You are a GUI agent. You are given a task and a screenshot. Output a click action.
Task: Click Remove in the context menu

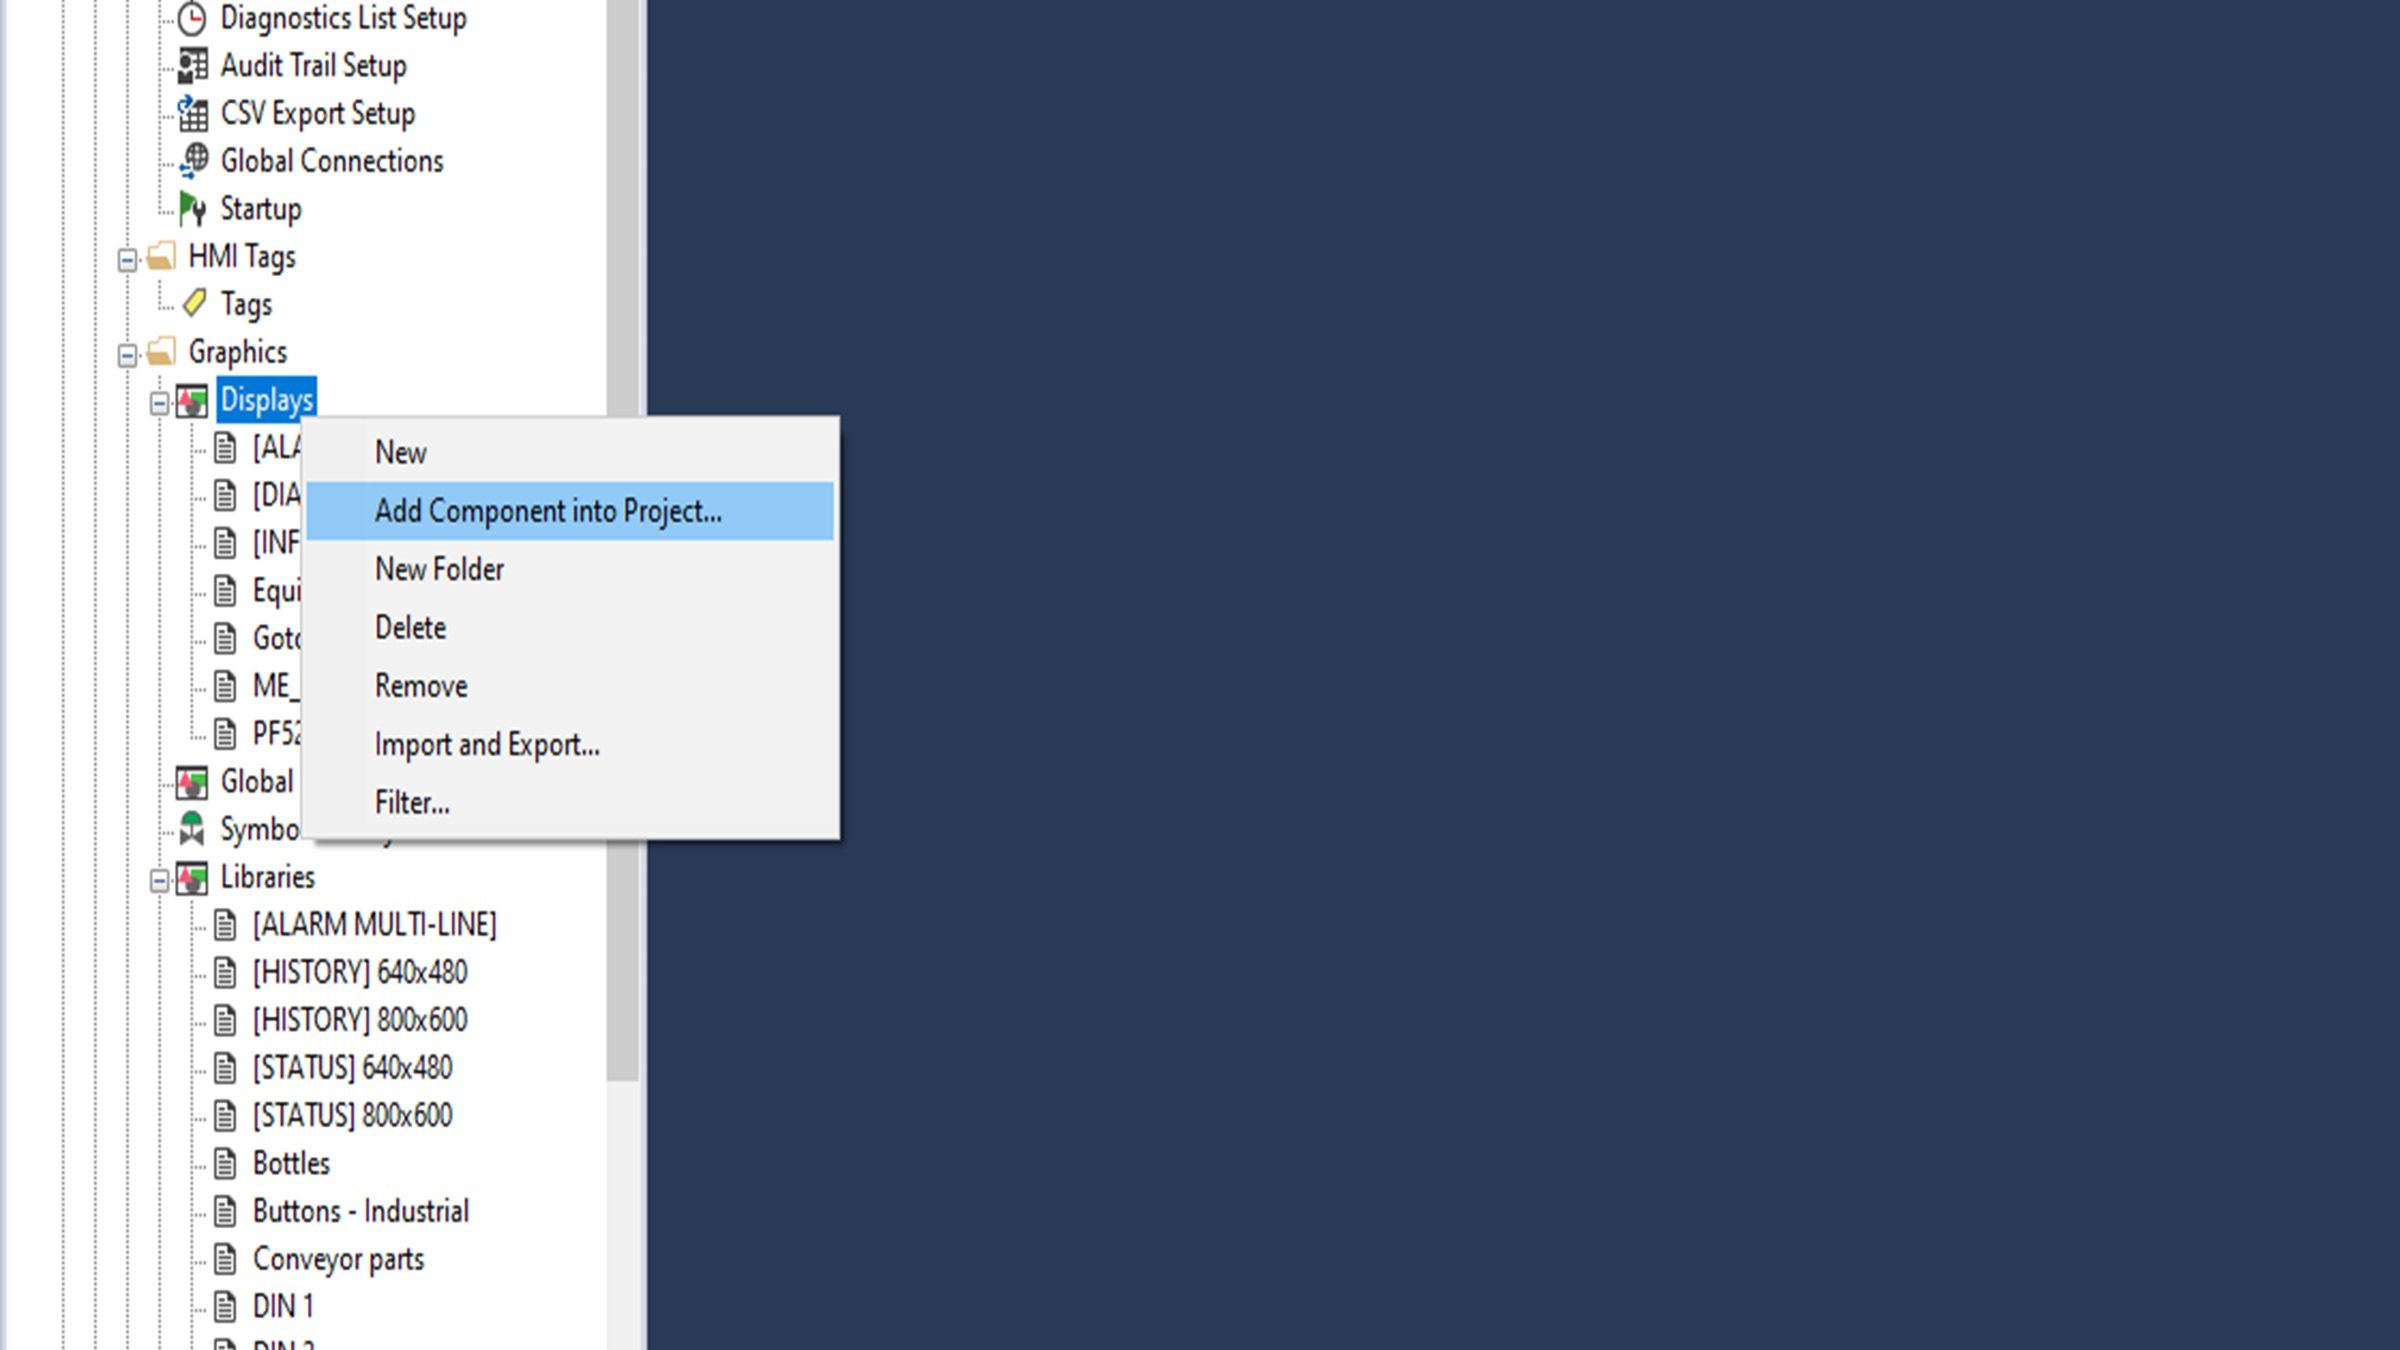pos(420,686)
